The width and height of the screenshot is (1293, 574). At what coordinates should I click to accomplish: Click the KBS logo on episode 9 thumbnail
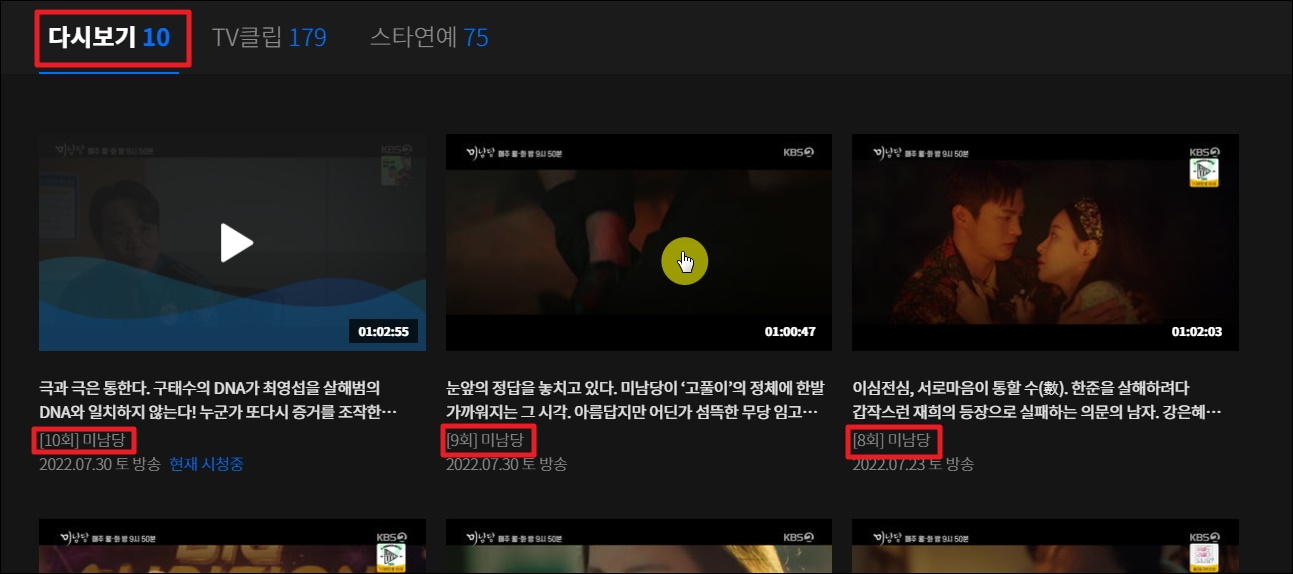coord(800,153)
